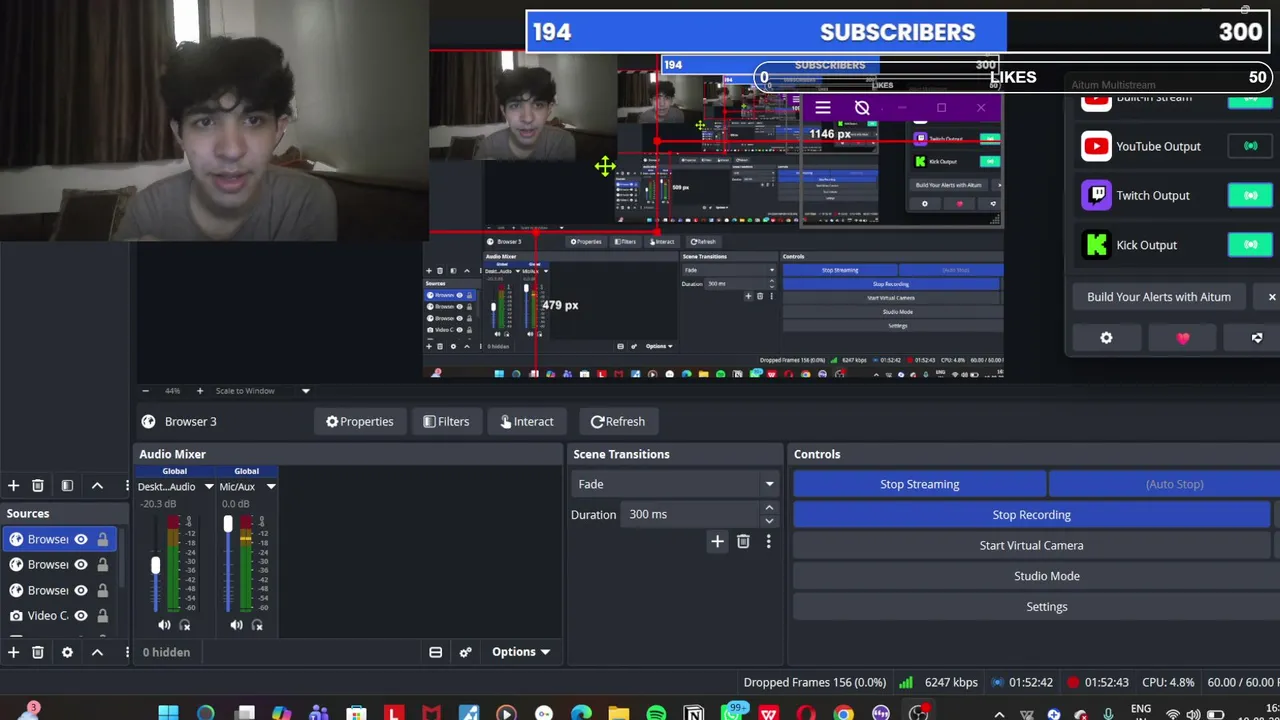This screenshot has height=720, width=1280.
Task: Lock the second Browser source
Action: (102, 565)
